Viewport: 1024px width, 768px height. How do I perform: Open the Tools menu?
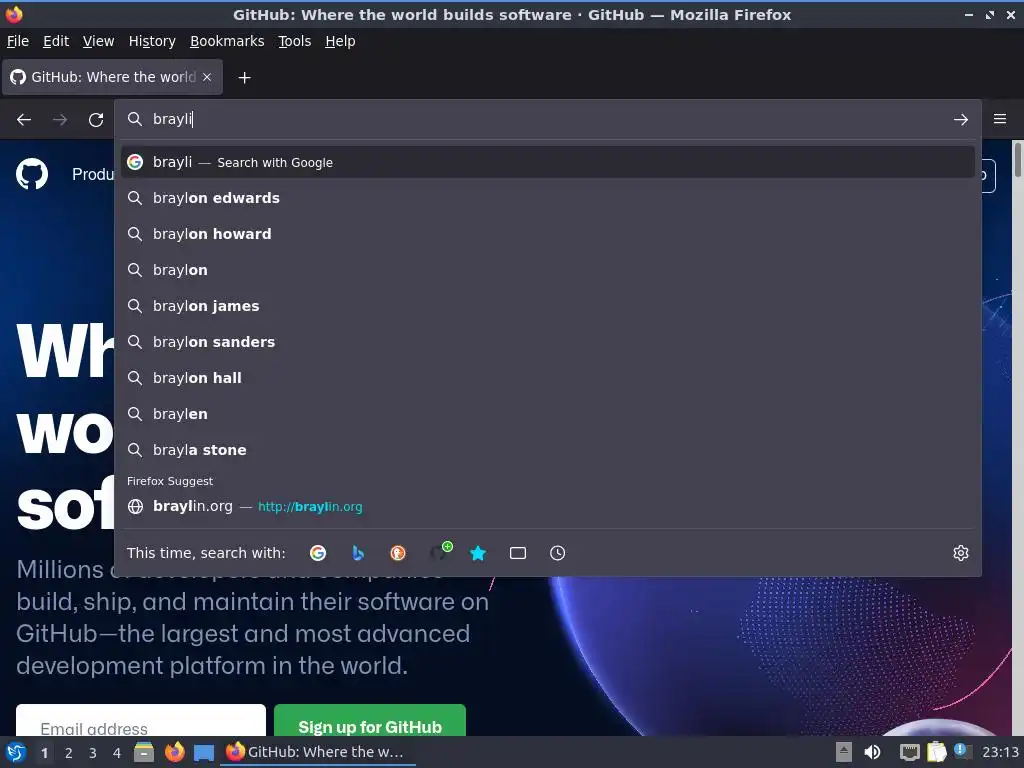point(295,41)
